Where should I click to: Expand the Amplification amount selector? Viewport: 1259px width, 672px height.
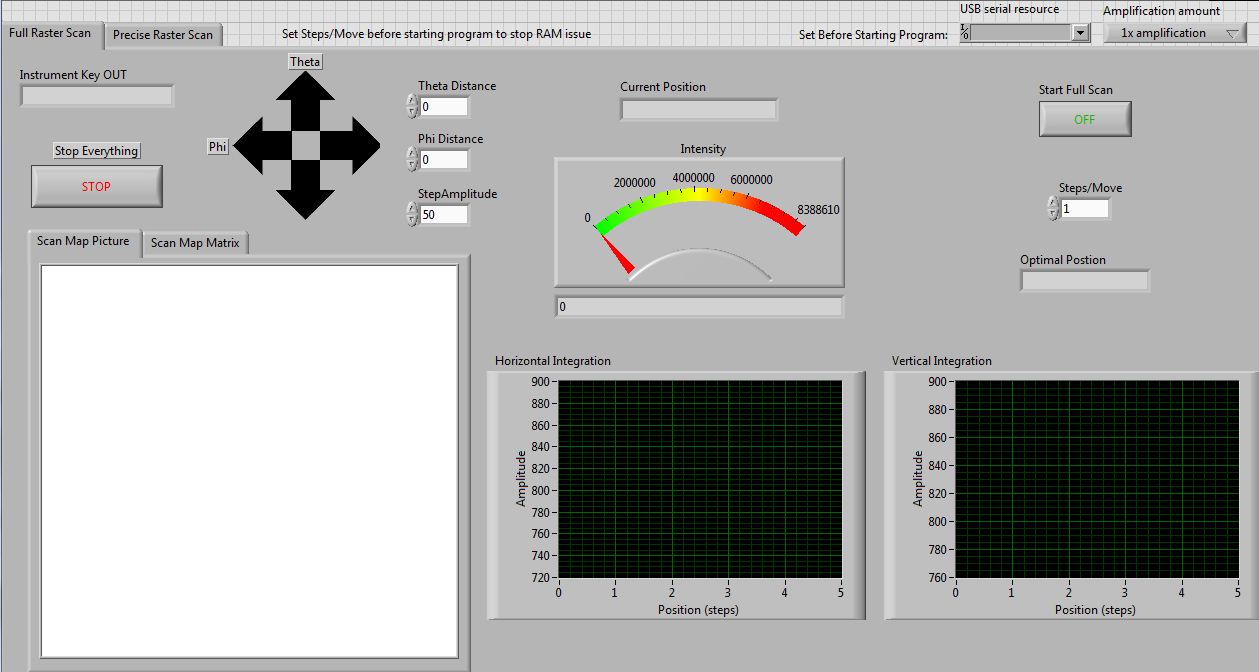coord(1173,33)
